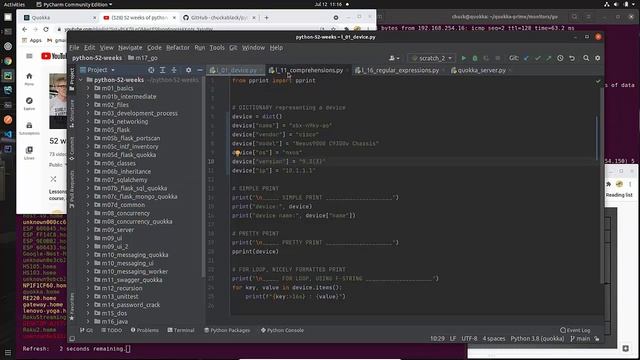640x360 pixels.
Task: Click the main Git branch widget
Action: pos(580,339)
